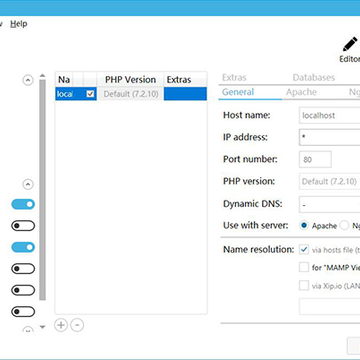Click the Port number field
This screenshot has width=360, height=360.
[315, 159]
